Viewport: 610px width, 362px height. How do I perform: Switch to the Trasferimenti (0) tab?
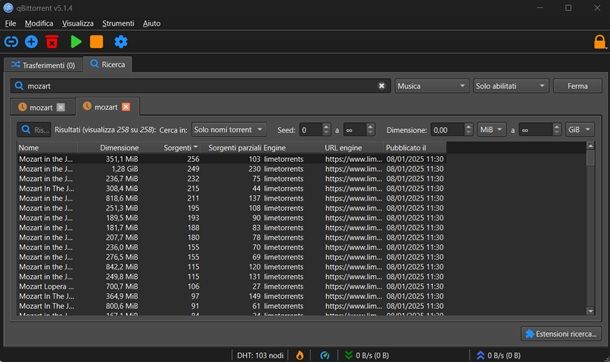(x=43, y=65)
